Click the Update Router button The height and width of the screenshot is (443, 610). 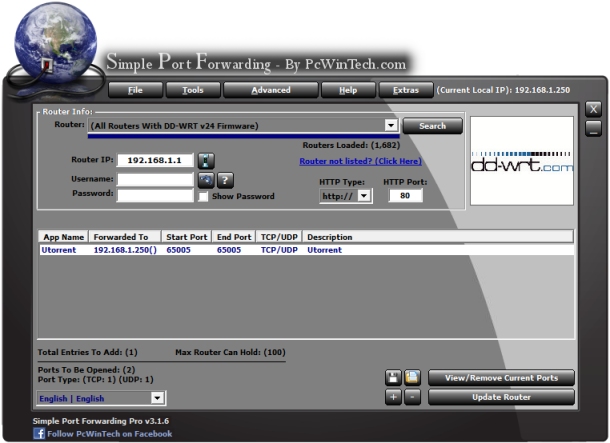pos(501,397)
